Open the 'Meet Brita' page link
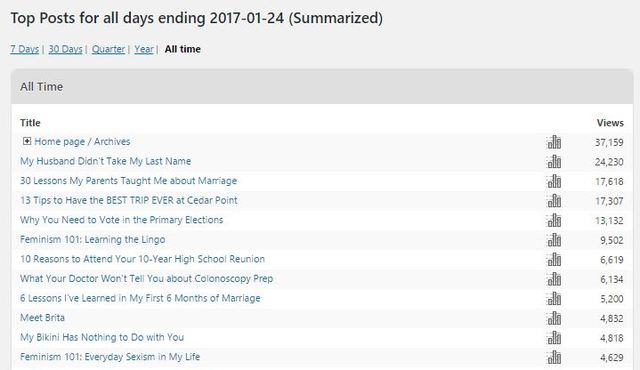Viewport: 640px width, 370px height. pos(42,318)
